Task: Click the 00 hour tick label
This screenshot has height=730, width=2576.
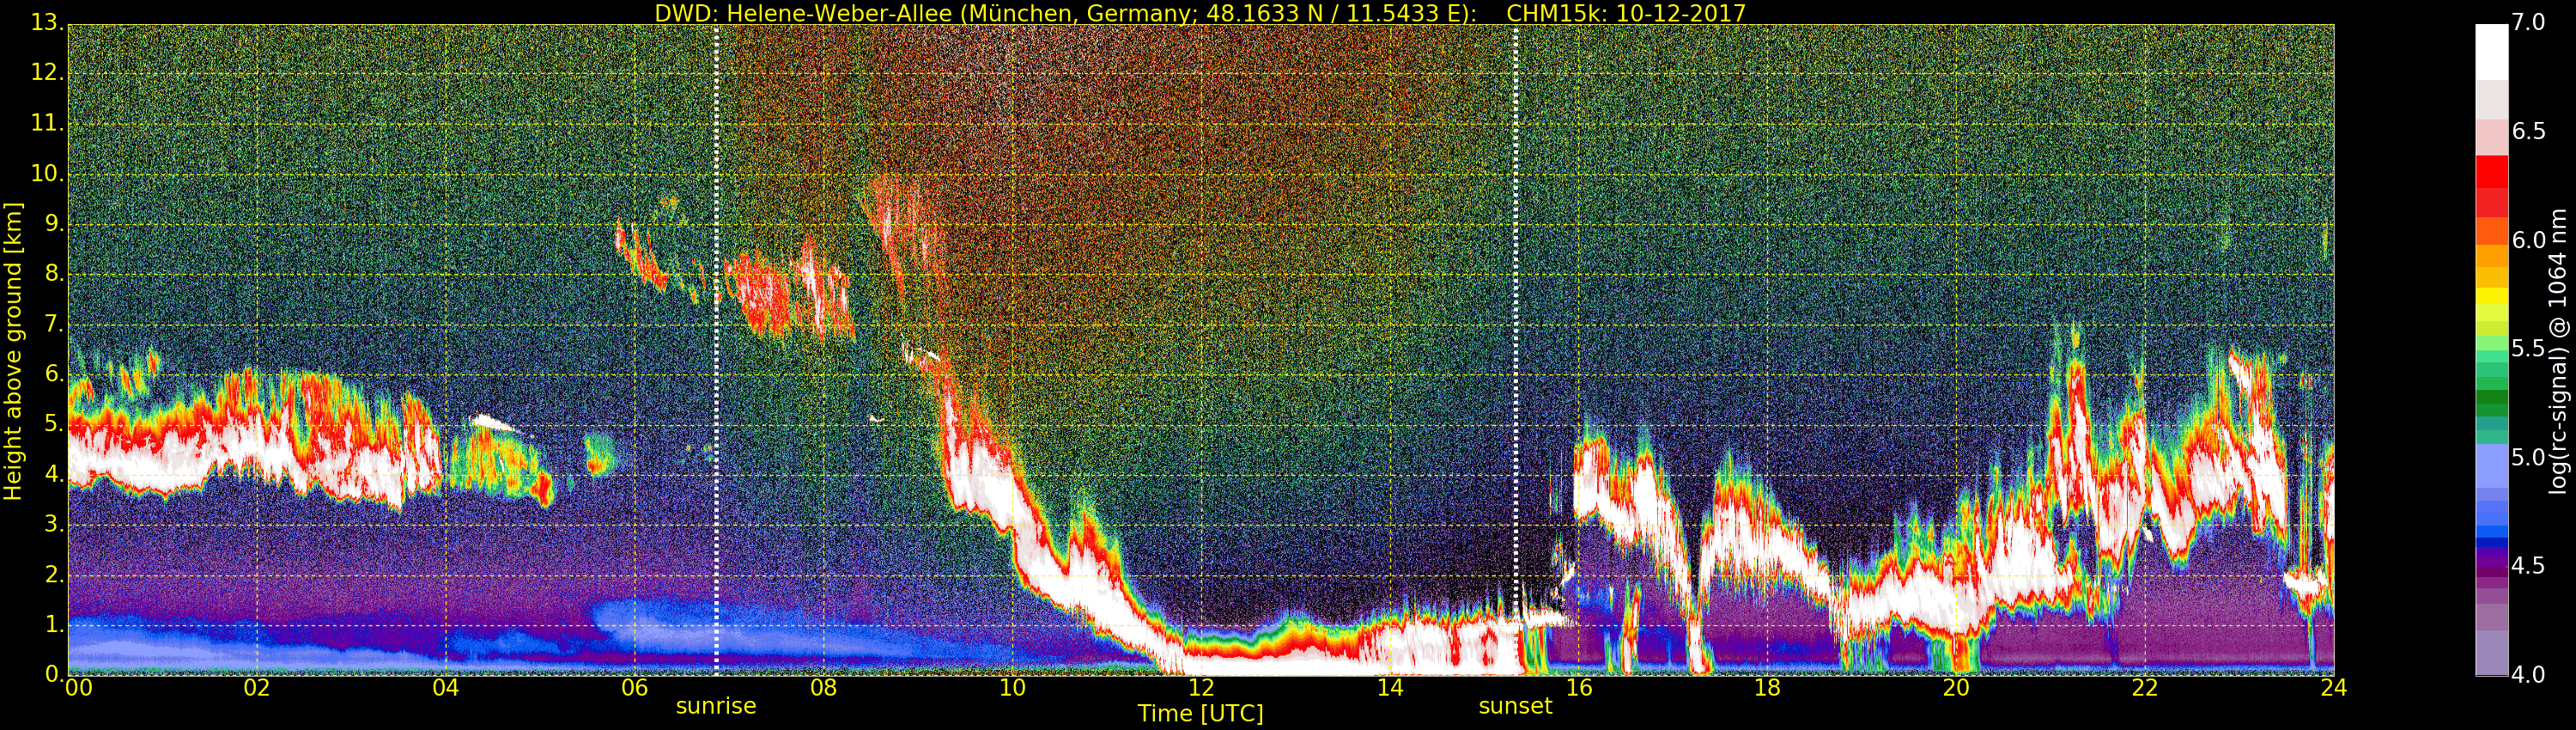Action: 78,688
